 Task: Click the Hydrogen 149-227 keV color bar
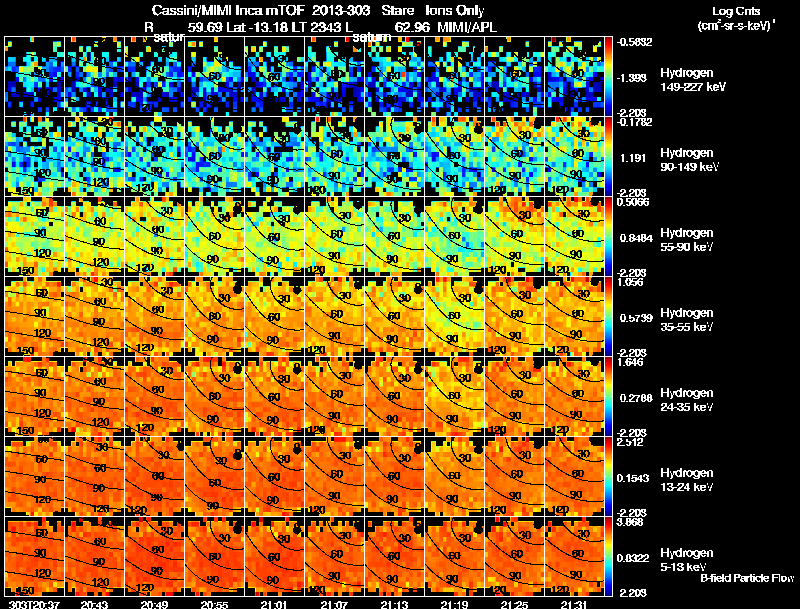608,77
